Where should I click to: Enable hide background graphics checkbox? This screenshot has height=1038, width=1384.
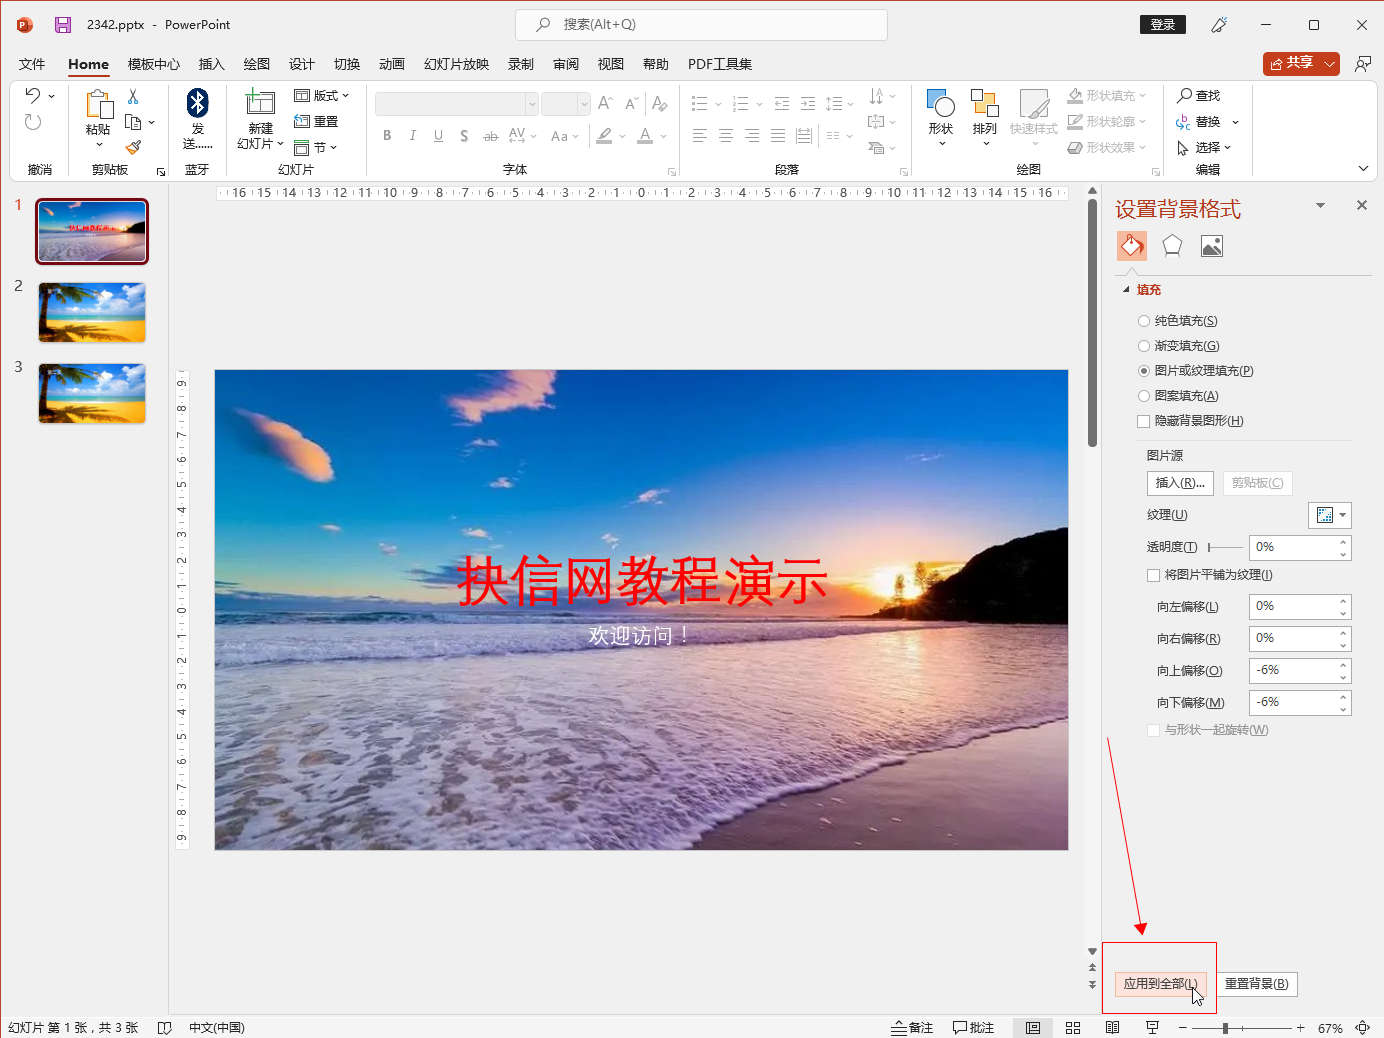(x=1144, y=421)
